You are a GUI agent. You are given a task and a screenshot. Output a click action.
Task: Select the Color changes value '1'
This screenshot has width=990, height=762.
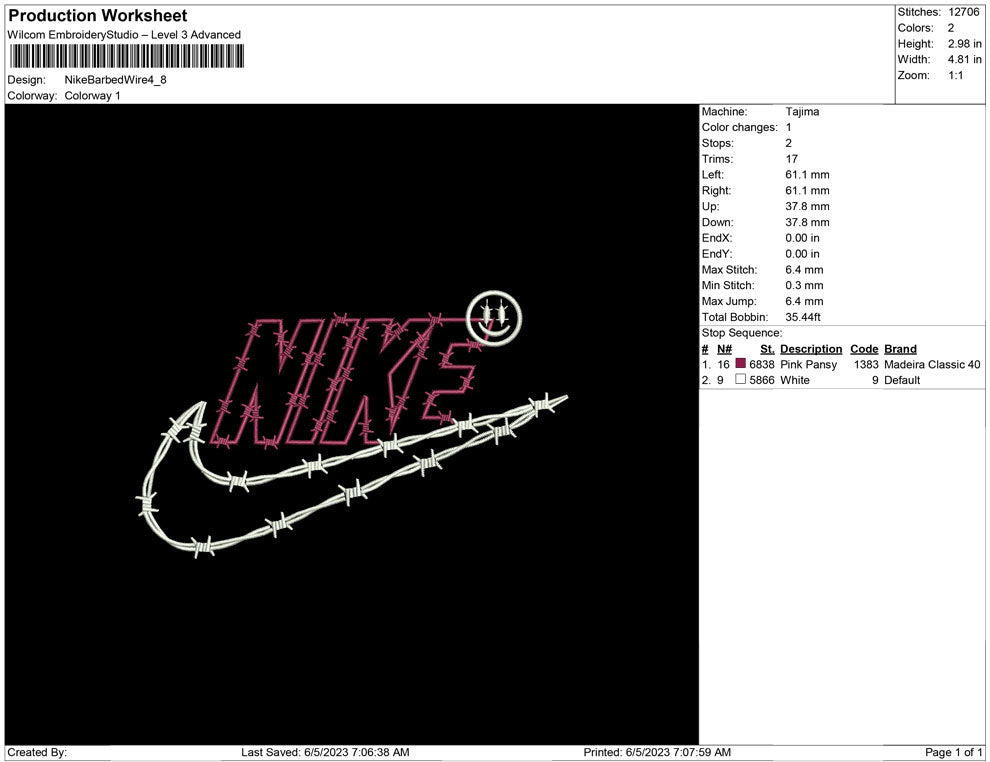(x=789, y=128)
